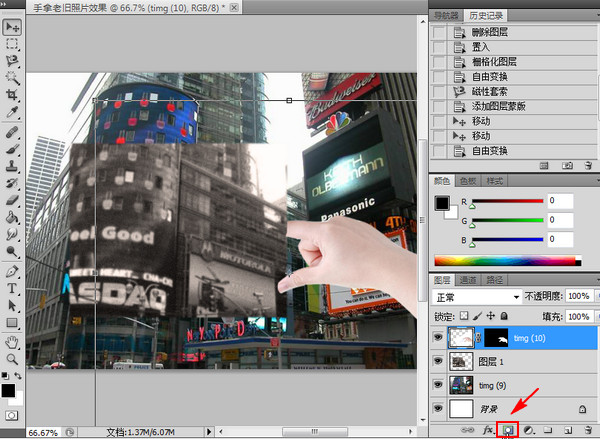The width and height of the screenshot is (600, 439).
Task: Select the Paint Bucket tool
Action: pyautogui.click(x=12, y=217)
